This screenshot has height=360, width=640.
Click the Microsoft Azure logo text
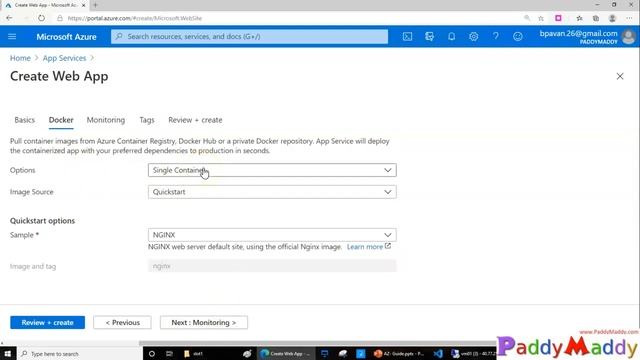(x=66, y=37)
